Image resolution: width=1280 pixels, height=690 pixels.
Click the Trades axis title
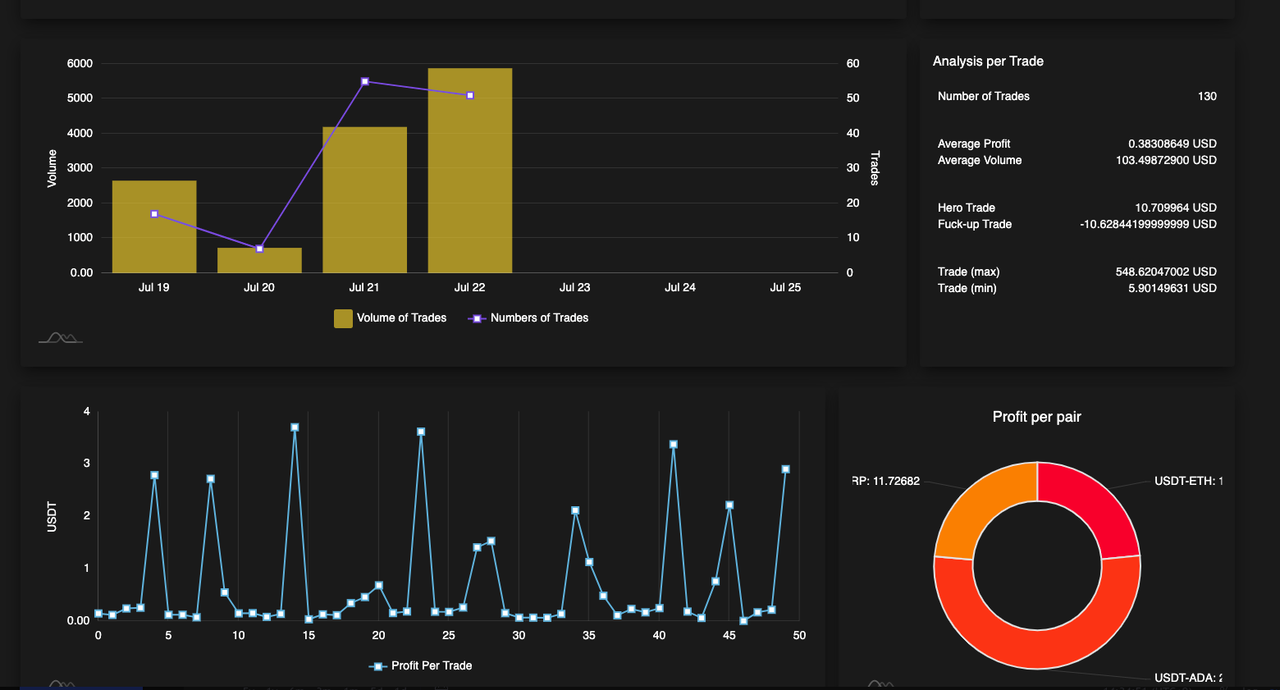point(874,168)
